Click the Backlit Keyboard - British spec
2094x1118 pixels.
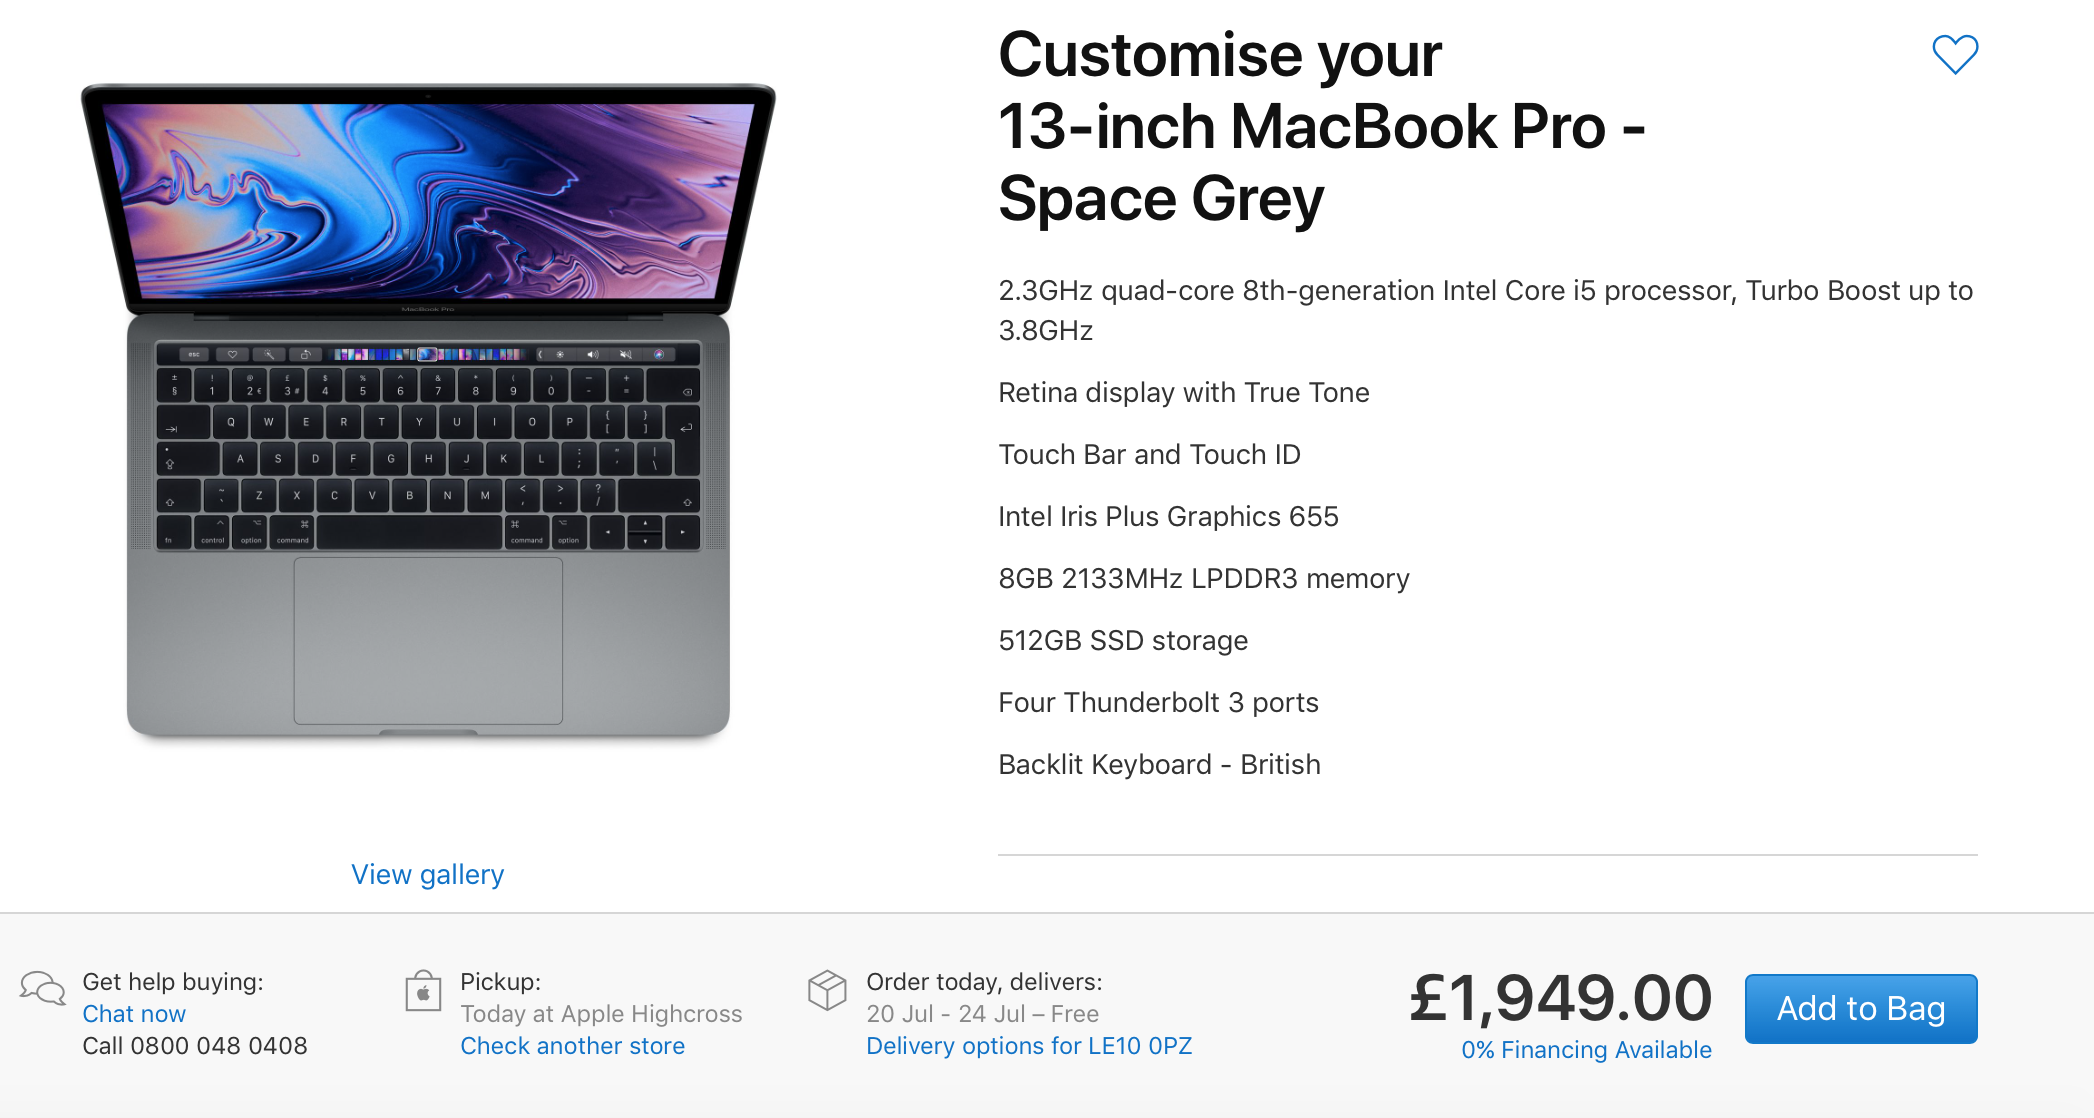(1159, 764)
